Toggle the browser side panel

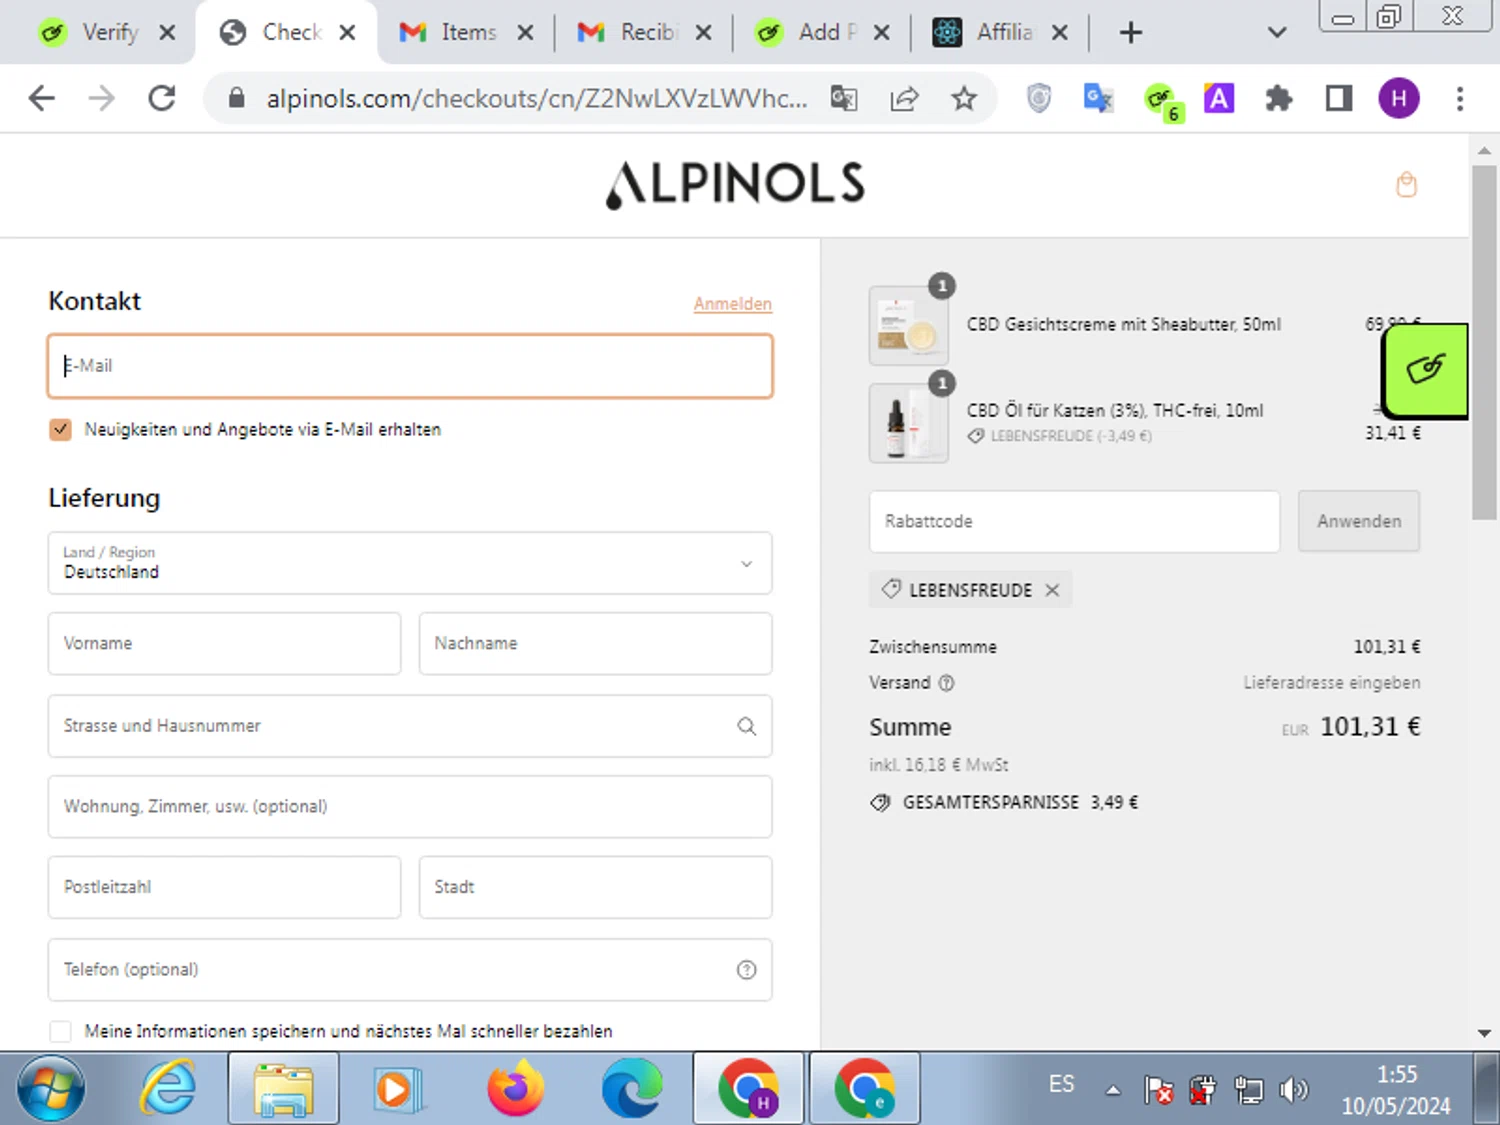click(x=1339, y=98)
